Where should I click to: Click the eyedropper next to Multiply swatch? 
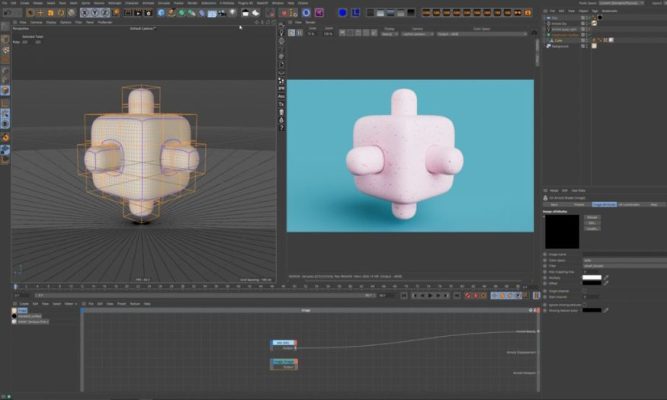point(607,277)
